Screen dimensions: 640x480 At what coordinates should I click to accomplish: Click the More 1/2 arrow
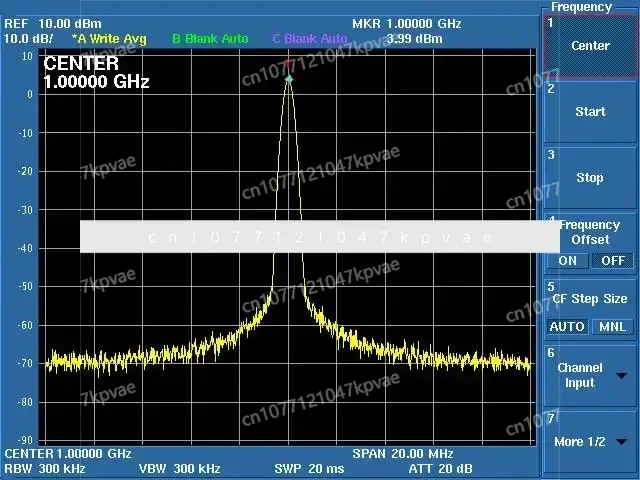click(622, 442)
